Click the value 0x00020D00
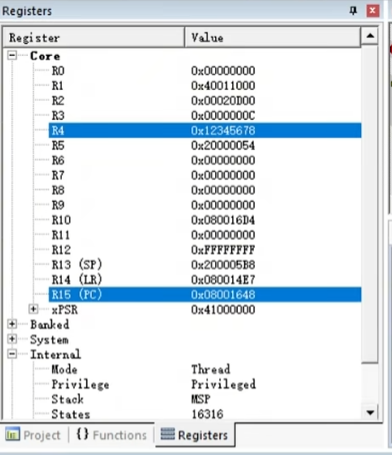The height and width of the screenshot is (455, 392). click(223, 101)
